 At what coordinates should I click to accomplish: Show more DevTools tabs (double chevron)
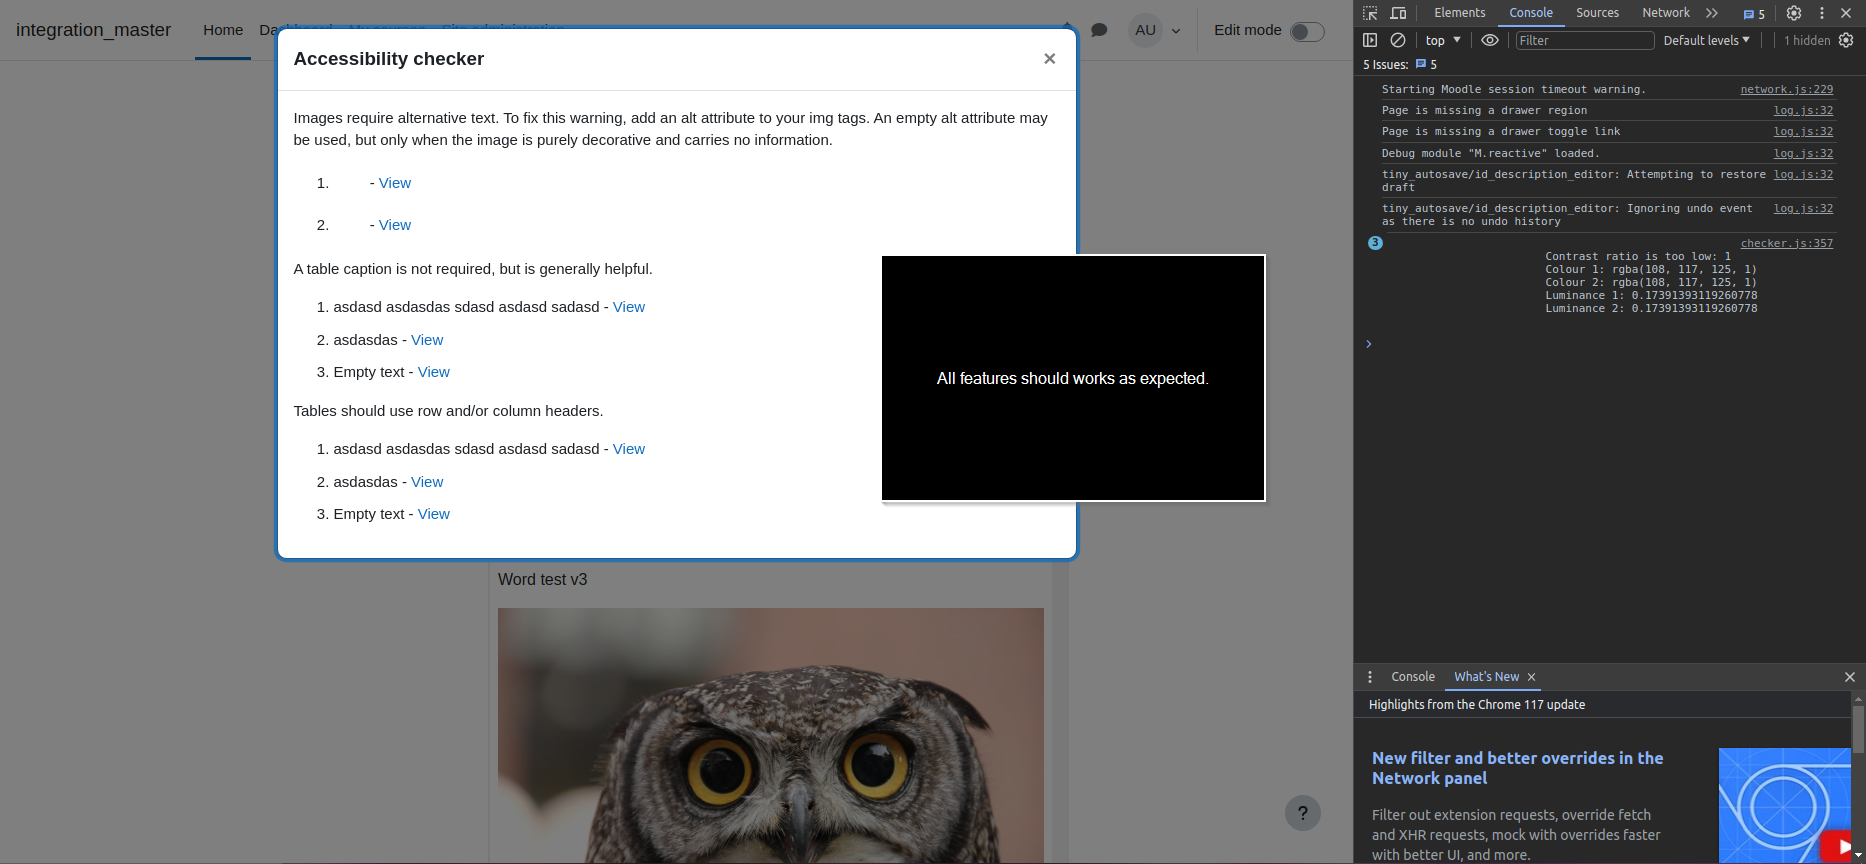(1712, 13)
